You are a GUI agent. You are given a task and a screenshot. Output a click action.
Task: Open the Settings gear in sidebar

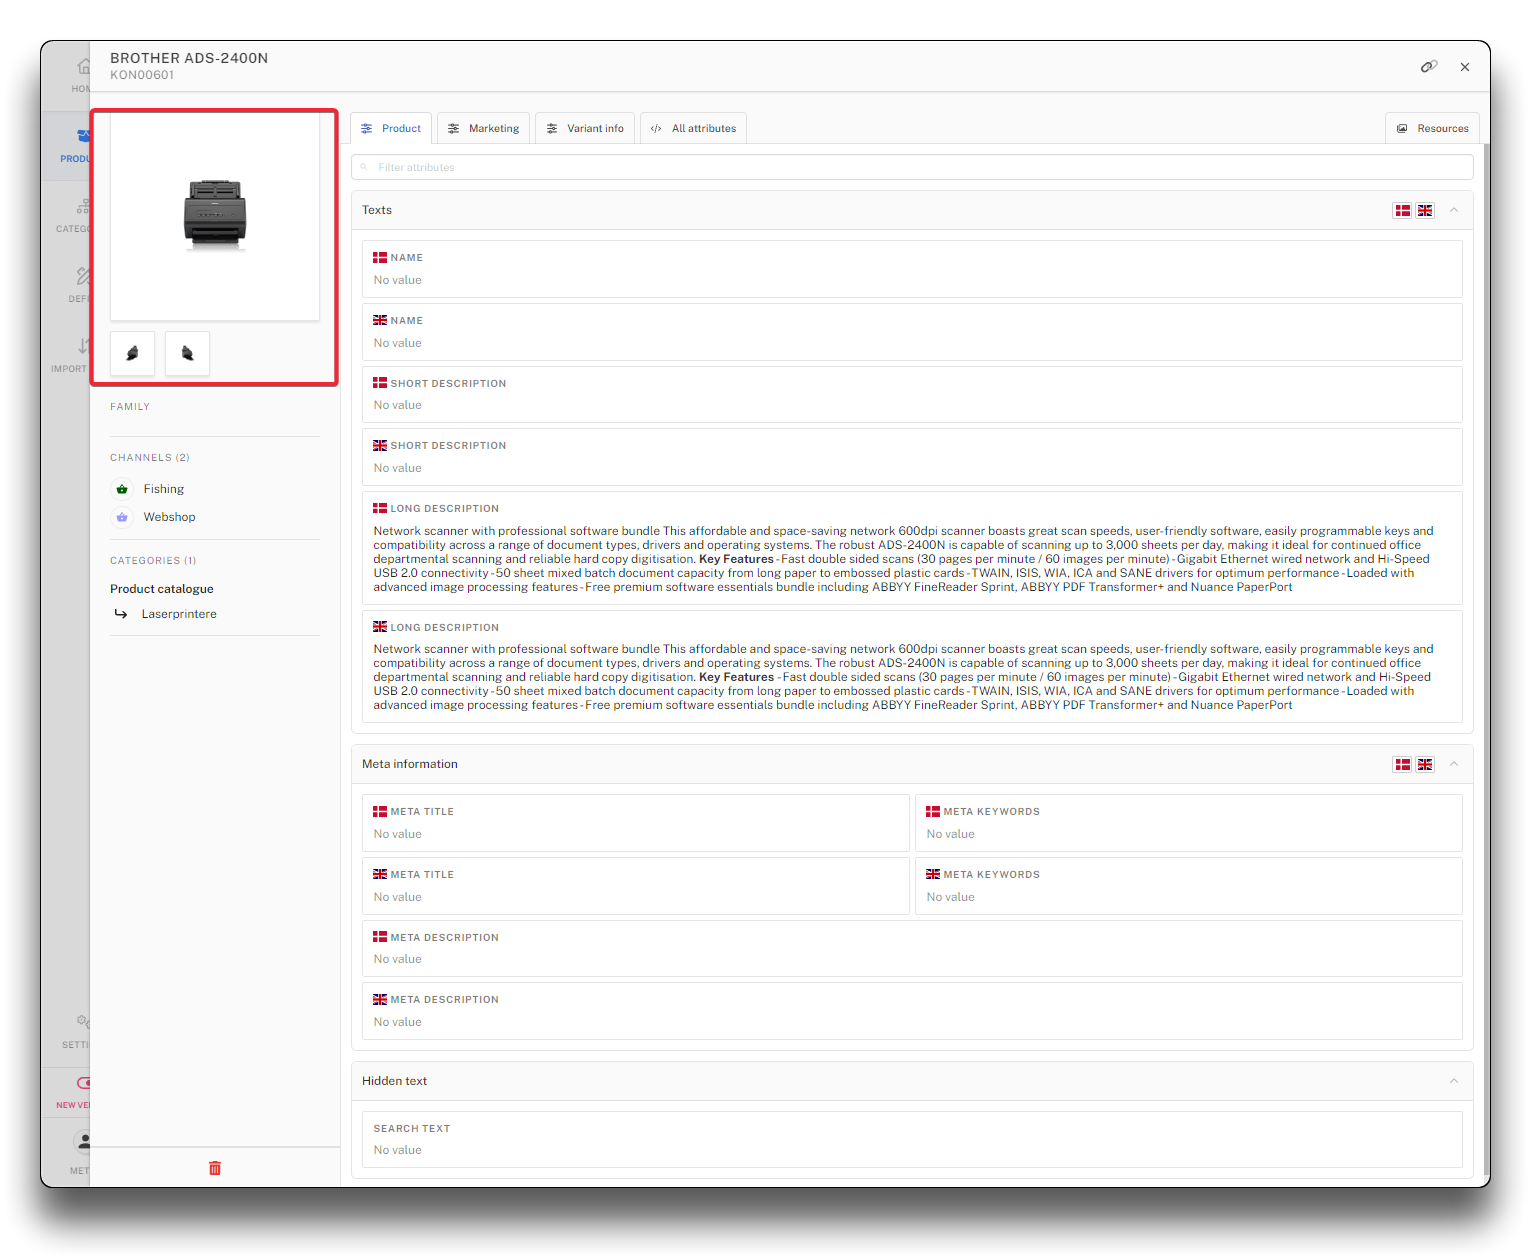click(82, 1022)
